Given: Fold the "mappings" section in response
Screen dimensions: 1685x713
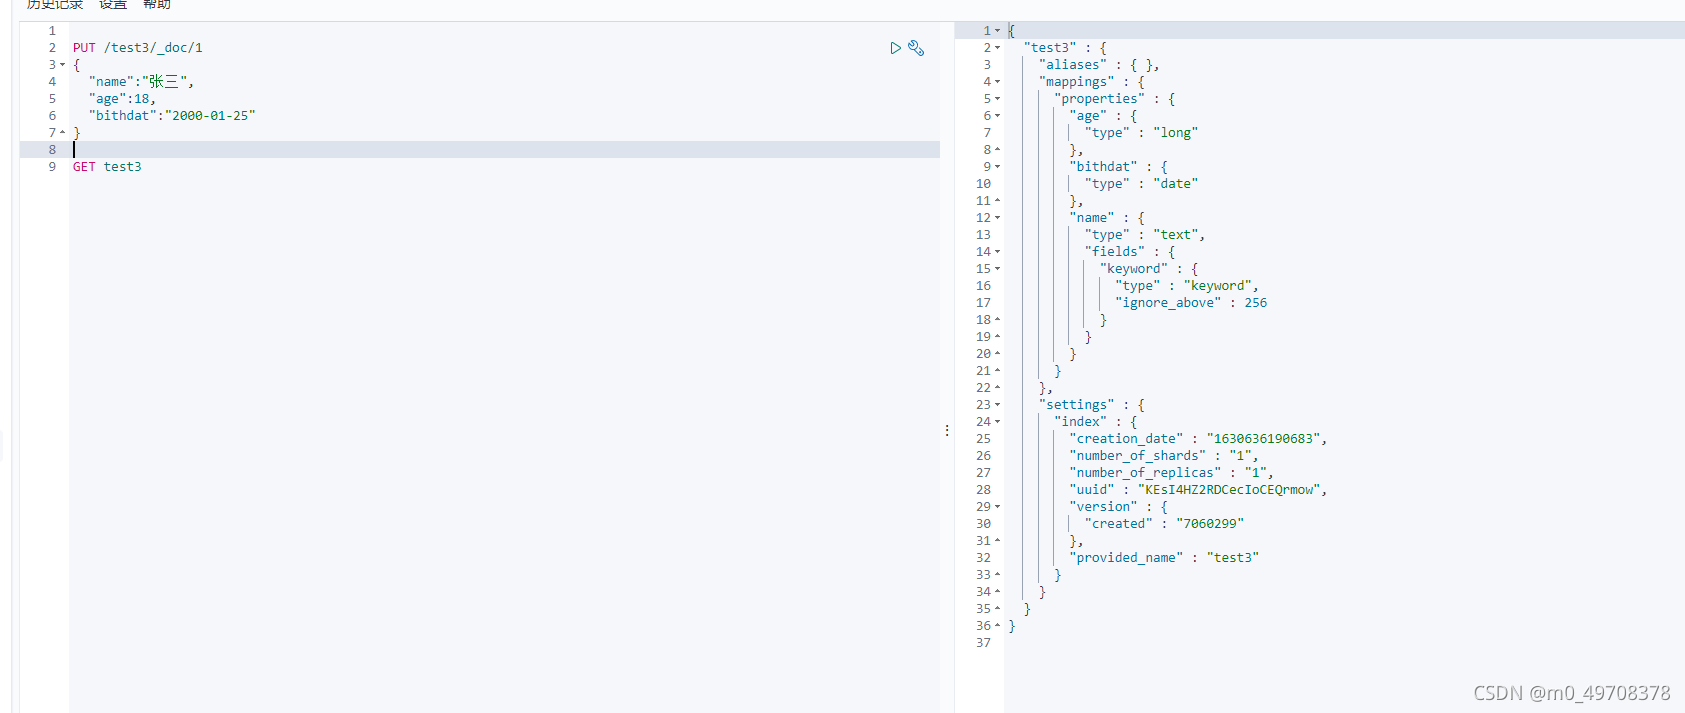Looking at the screenshot, I should tap(997, 82).
